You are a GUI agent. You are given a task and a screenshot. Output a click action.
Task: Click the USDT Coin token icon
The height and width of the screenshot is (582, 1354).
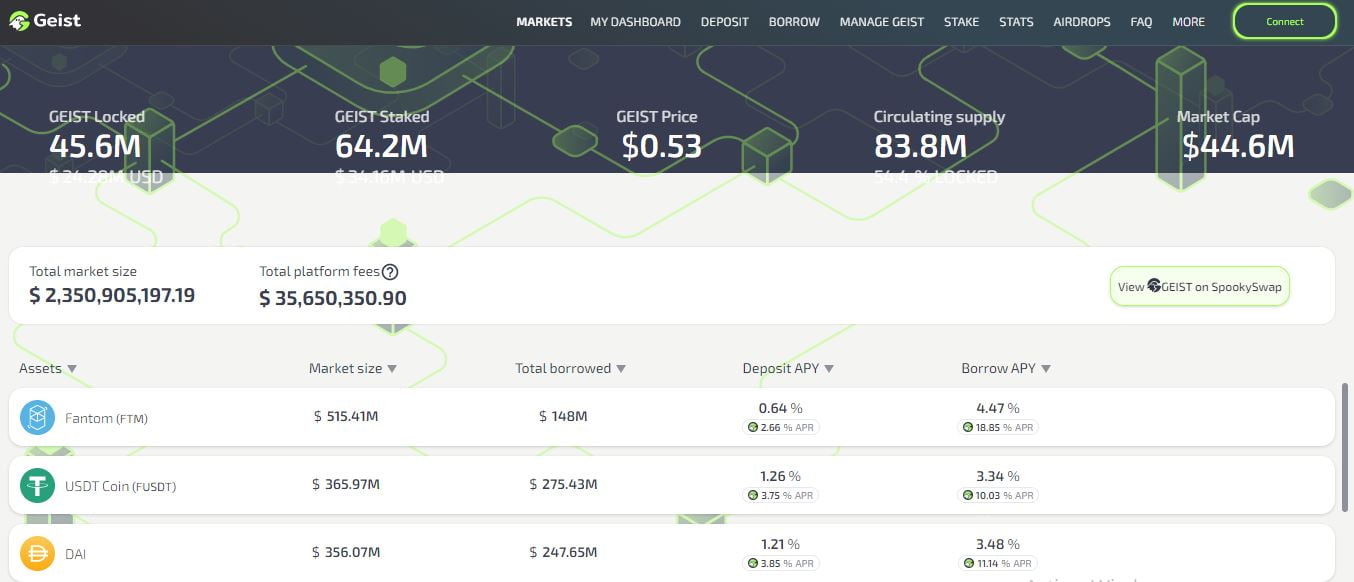(37, 485)
